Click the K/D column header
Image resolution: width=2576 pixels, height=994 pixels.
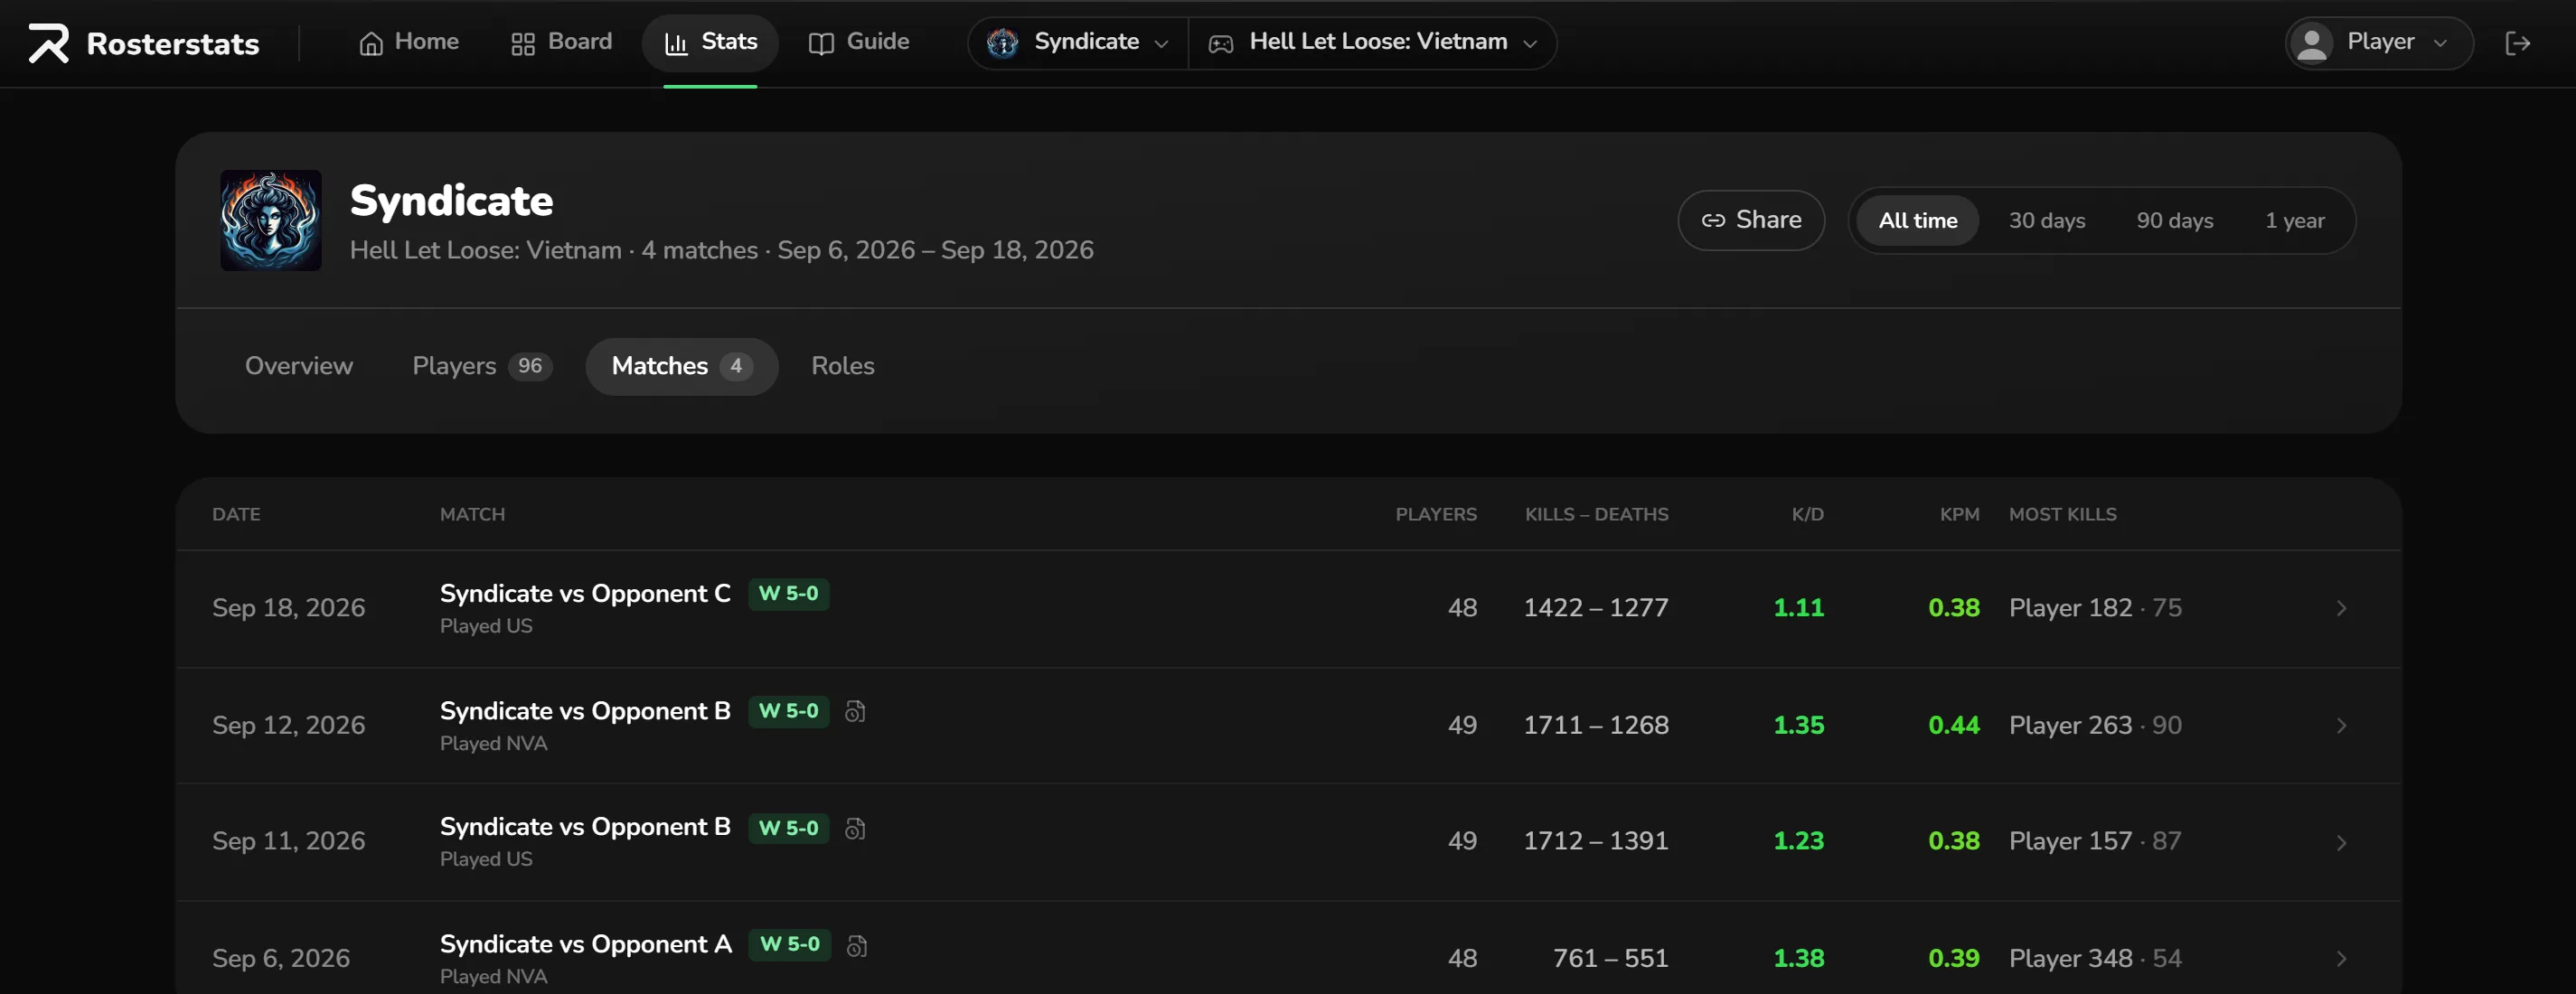(1807, 514)
